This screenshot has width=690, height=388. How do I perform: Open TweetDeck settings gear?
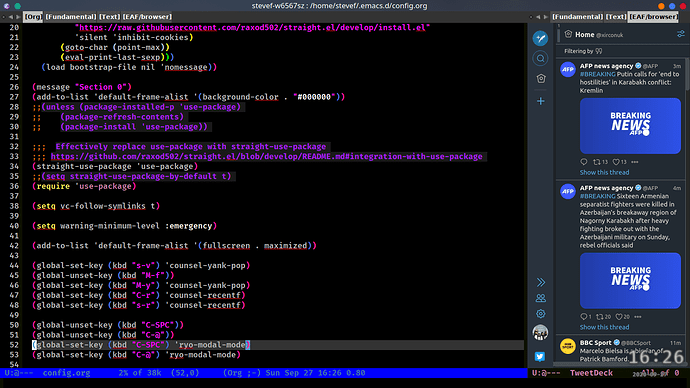[x=541, y=314]
